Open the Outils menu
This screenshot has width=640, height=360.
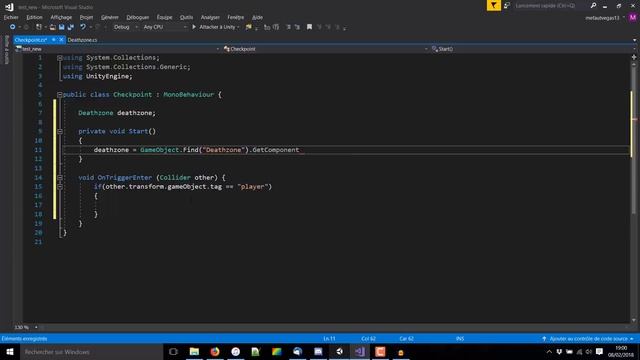(x=186, y=17)
